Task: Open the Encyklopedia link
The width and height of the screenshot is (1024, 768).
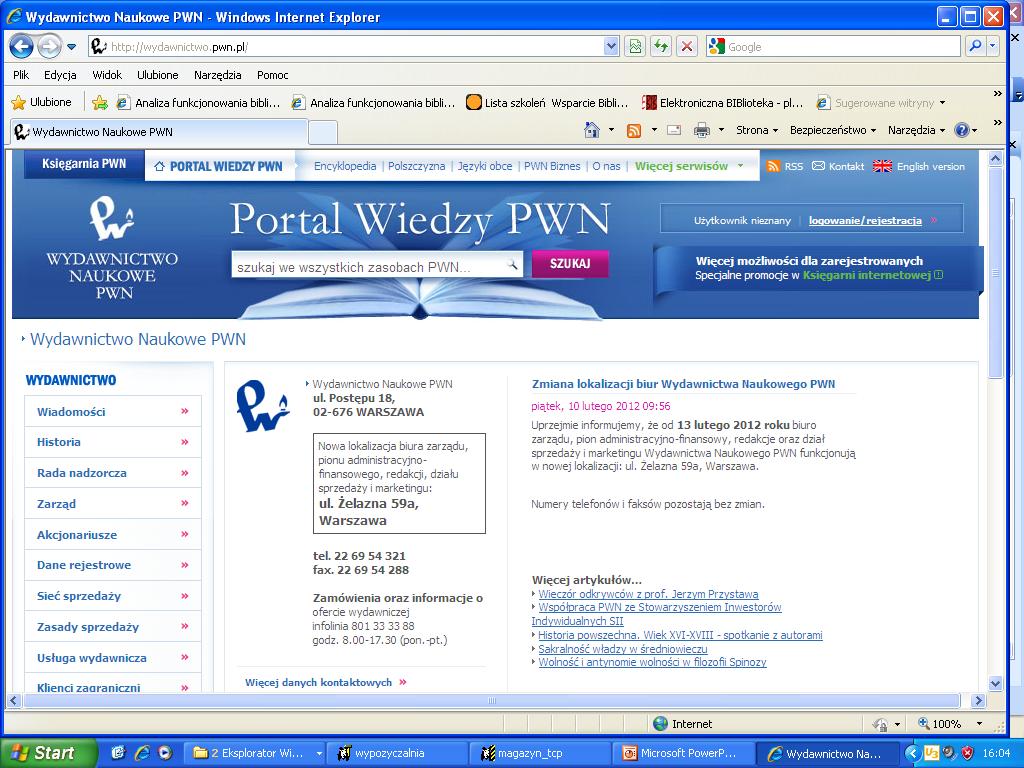Action: pos(345,166)
